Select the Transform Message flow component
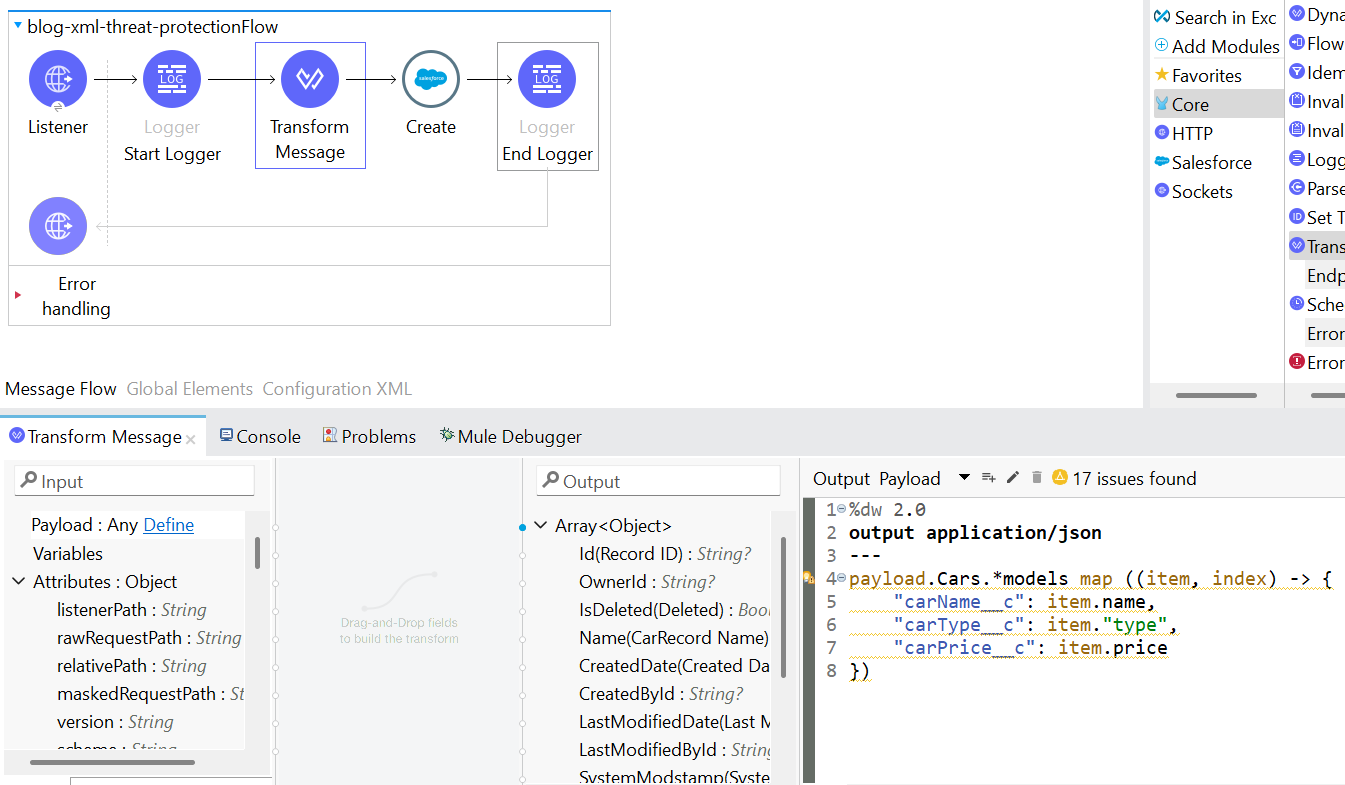The width and height of the screenshot is (1345, 785). pyautogui.click(x=310, y=80)
